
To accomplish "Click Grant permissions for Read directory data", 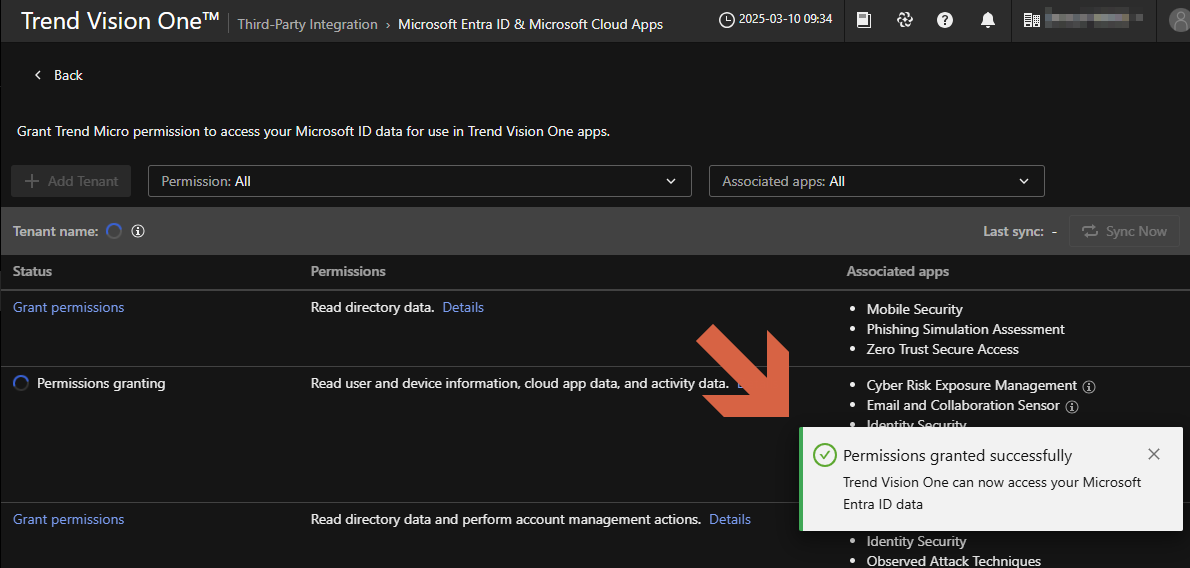I will tap(69, 307).
